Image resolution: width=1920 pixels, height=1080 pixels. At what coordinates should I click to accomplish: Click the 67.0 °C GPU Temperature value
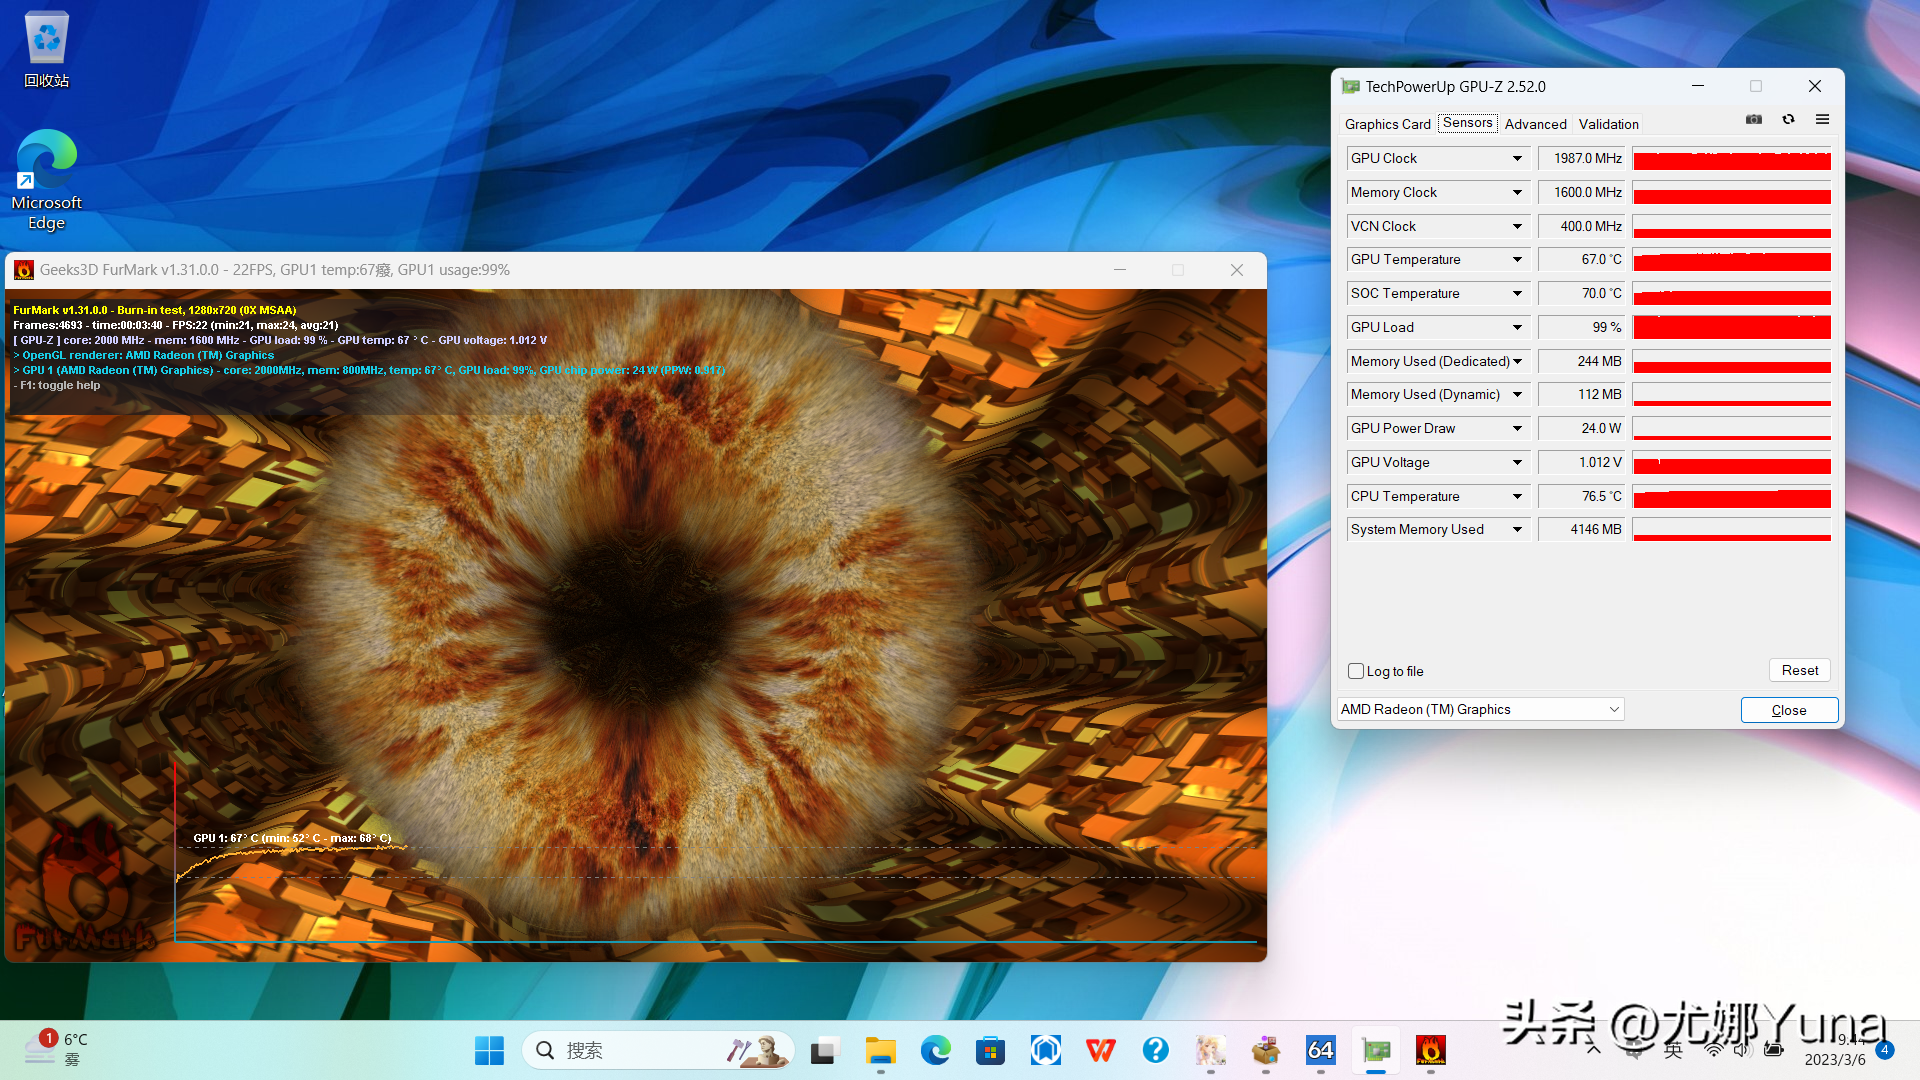[x=1584, y=259]
